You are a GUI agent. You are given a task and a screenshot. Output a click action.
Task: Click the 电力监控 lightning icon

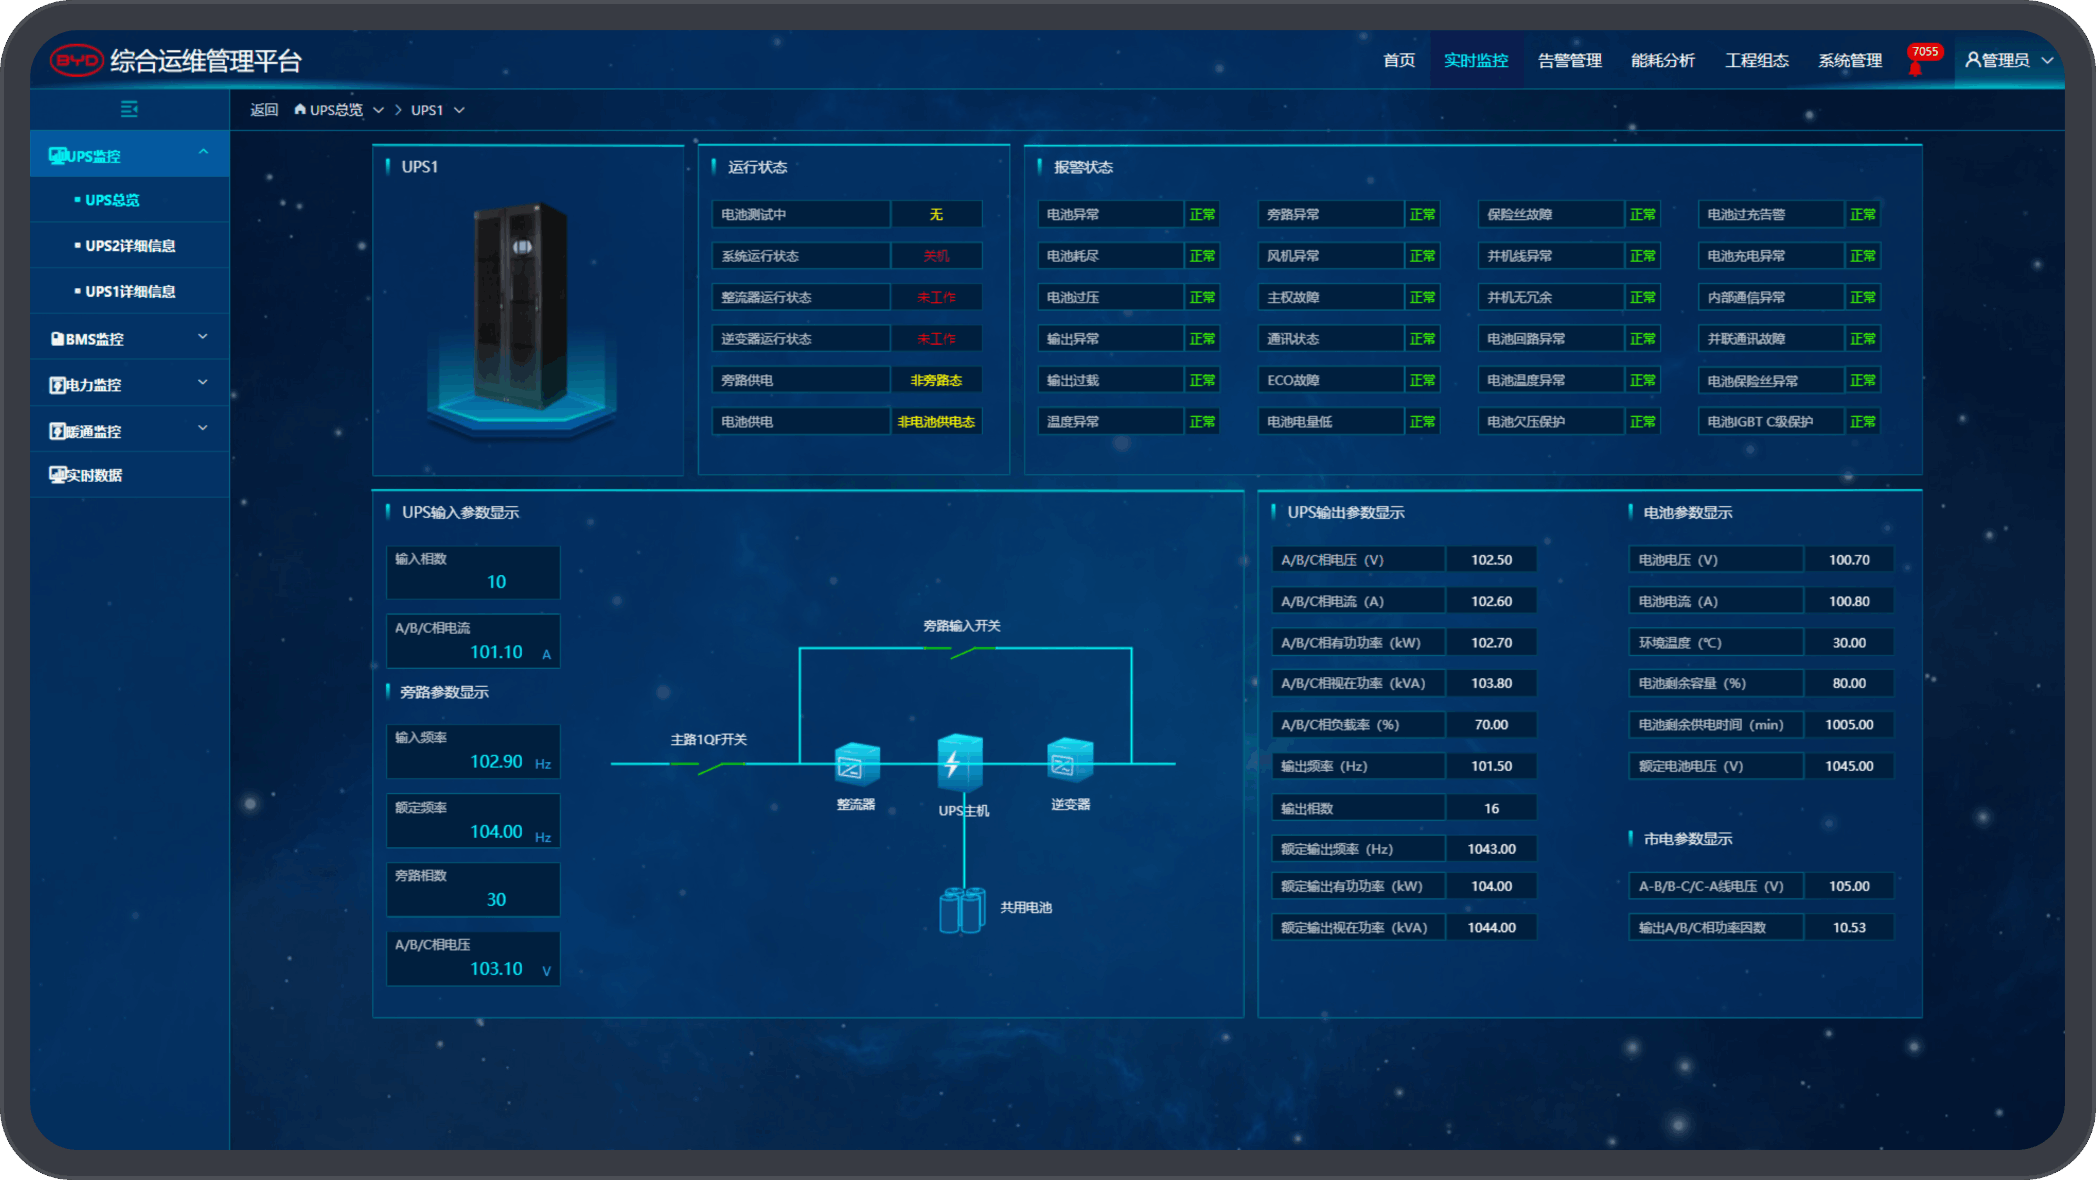click(57, 385)
